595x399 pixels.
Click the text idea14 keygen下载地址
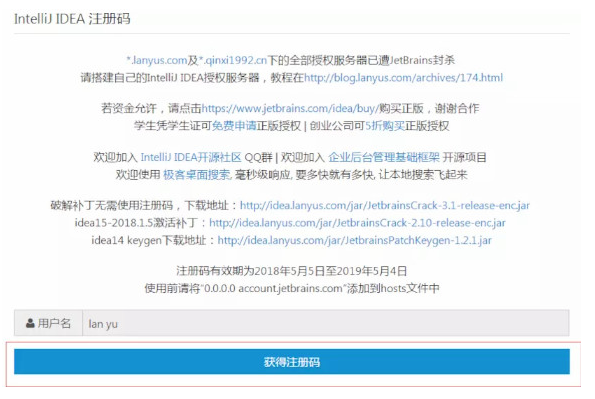[148, 240]
